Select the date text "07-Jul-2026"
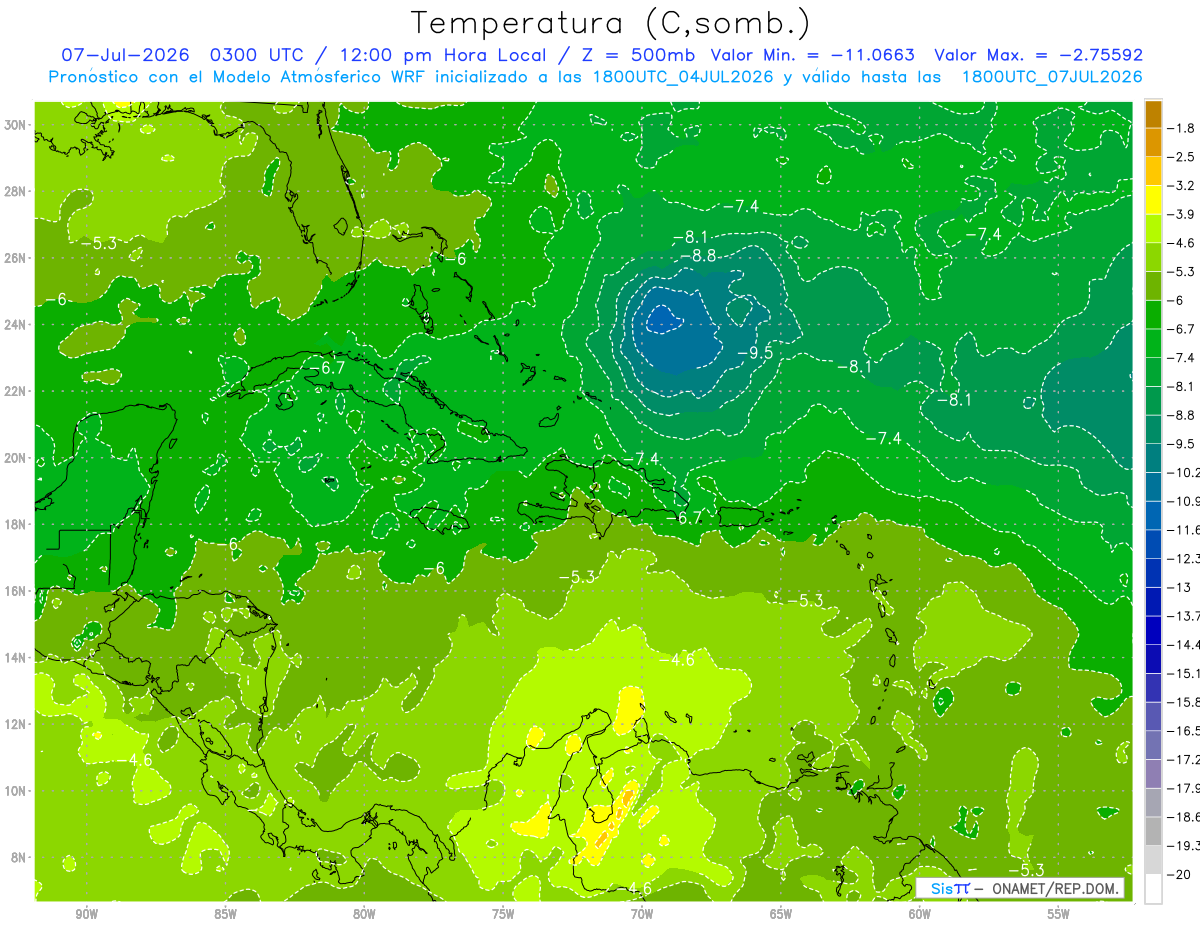Screen dimensions: 1200x927 pos(124,55)
